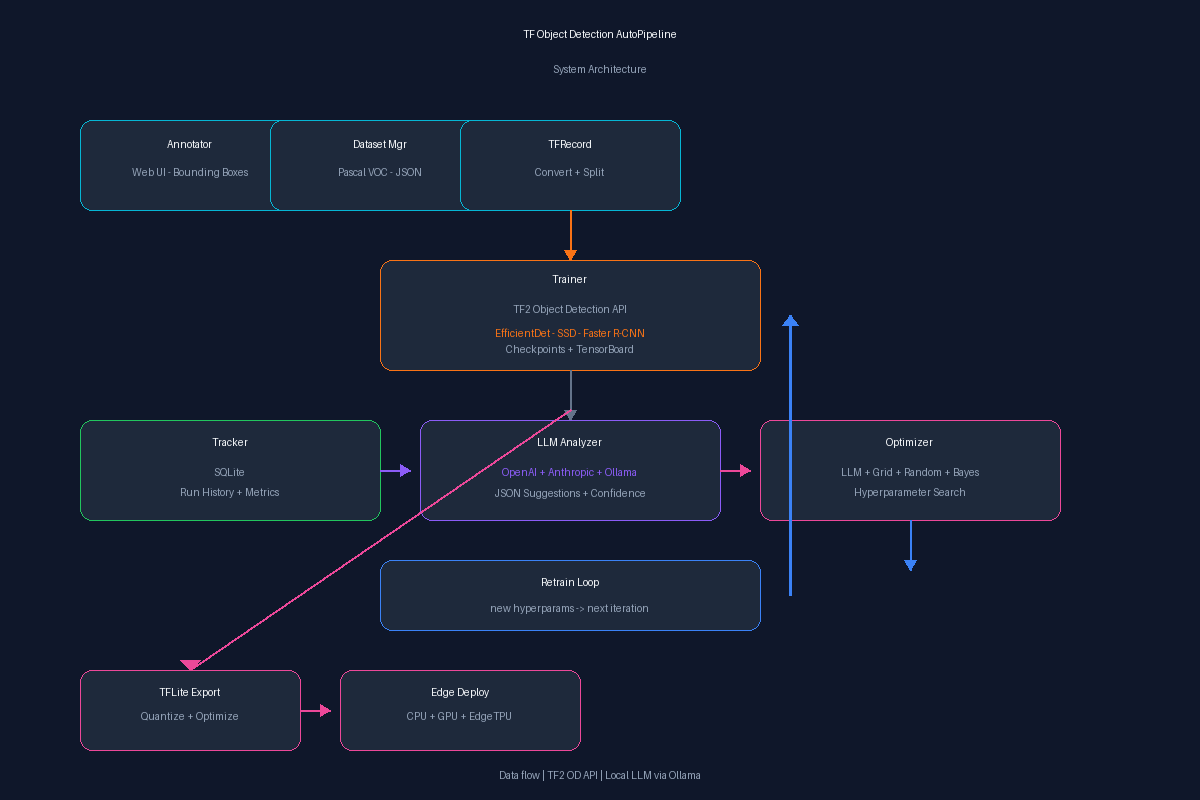Click the 'TF Object Detection AutoPipeline' heading
The height and width of the screenshot is (800, 1200).
point(600,35)
